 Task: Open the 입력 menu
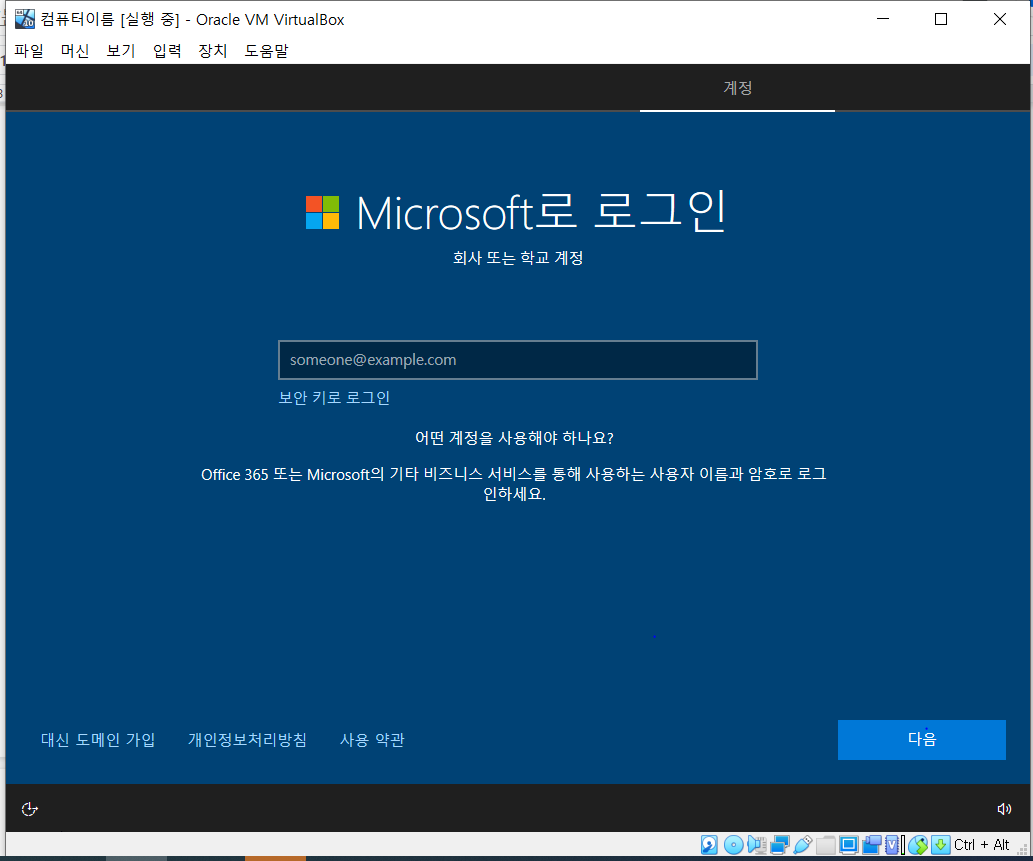coord(167,51)
